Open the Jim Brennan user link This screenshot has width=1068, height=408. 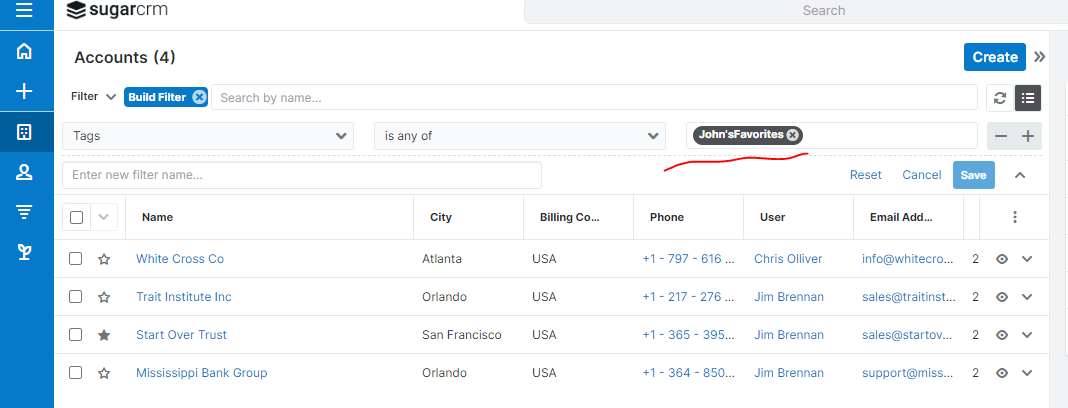pos(789,297)
